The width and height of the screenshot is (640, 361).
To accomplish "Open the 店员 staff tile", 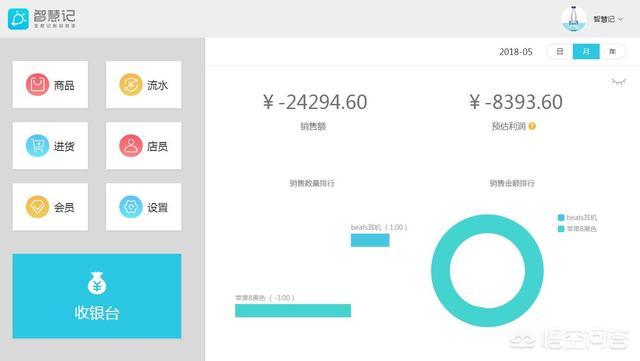I will tap(144, 146).
